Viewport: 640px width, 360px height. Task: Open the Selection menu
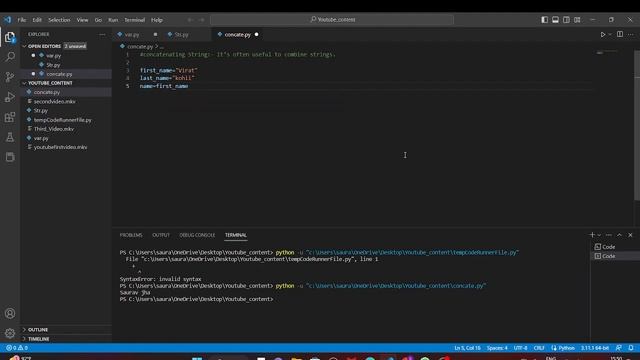tap(59, 20)
